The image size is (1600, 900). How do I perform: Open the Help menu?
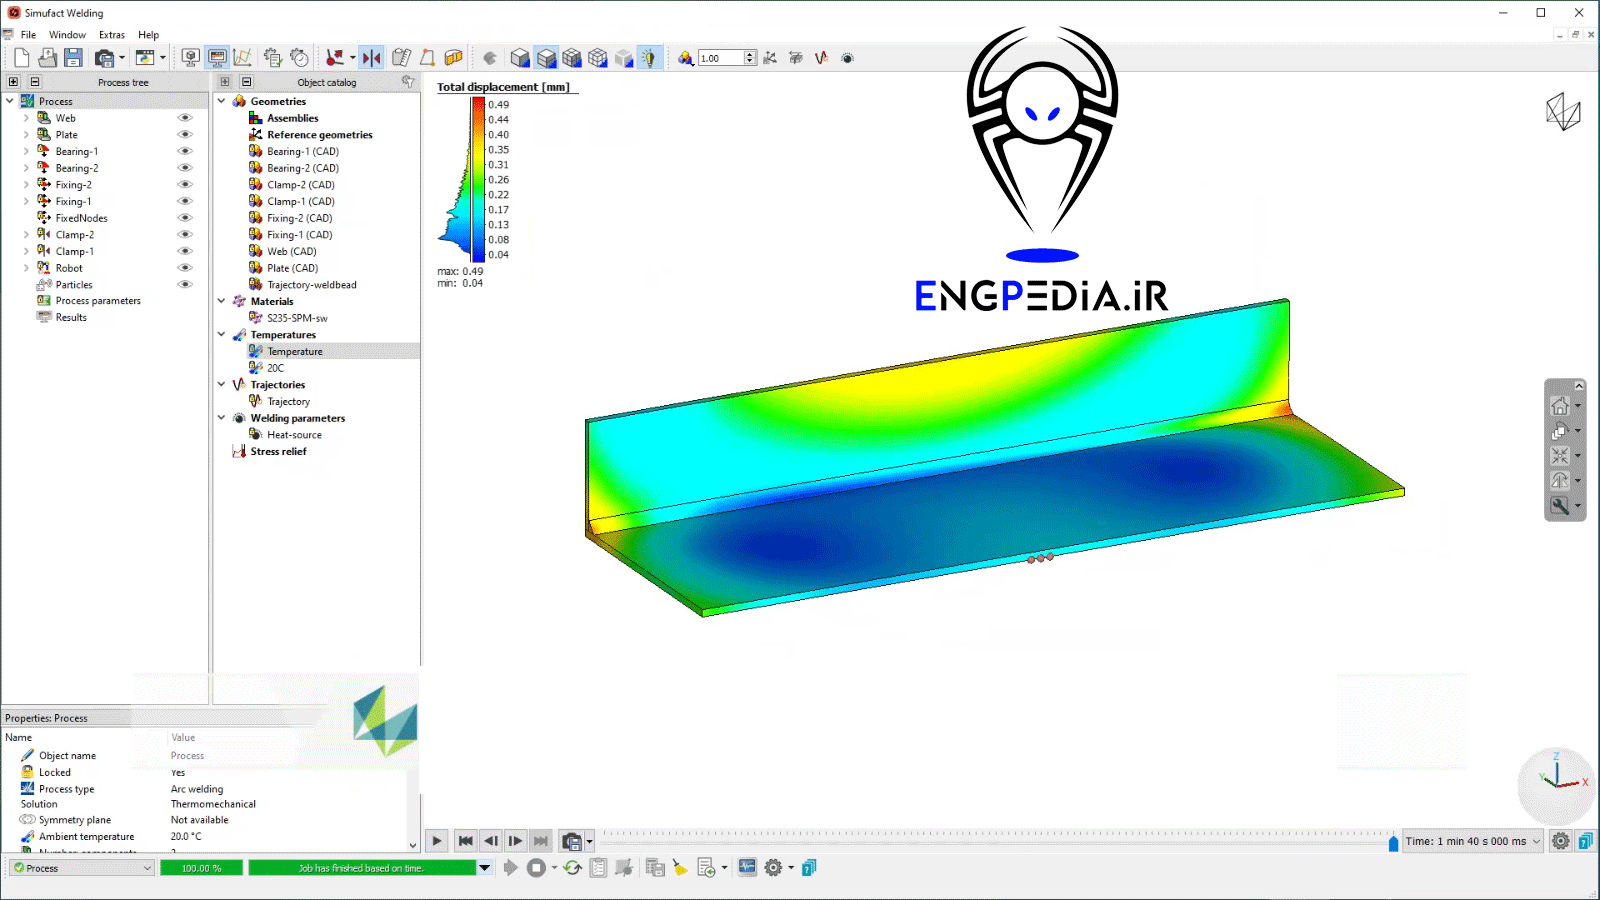click(148, 35)
